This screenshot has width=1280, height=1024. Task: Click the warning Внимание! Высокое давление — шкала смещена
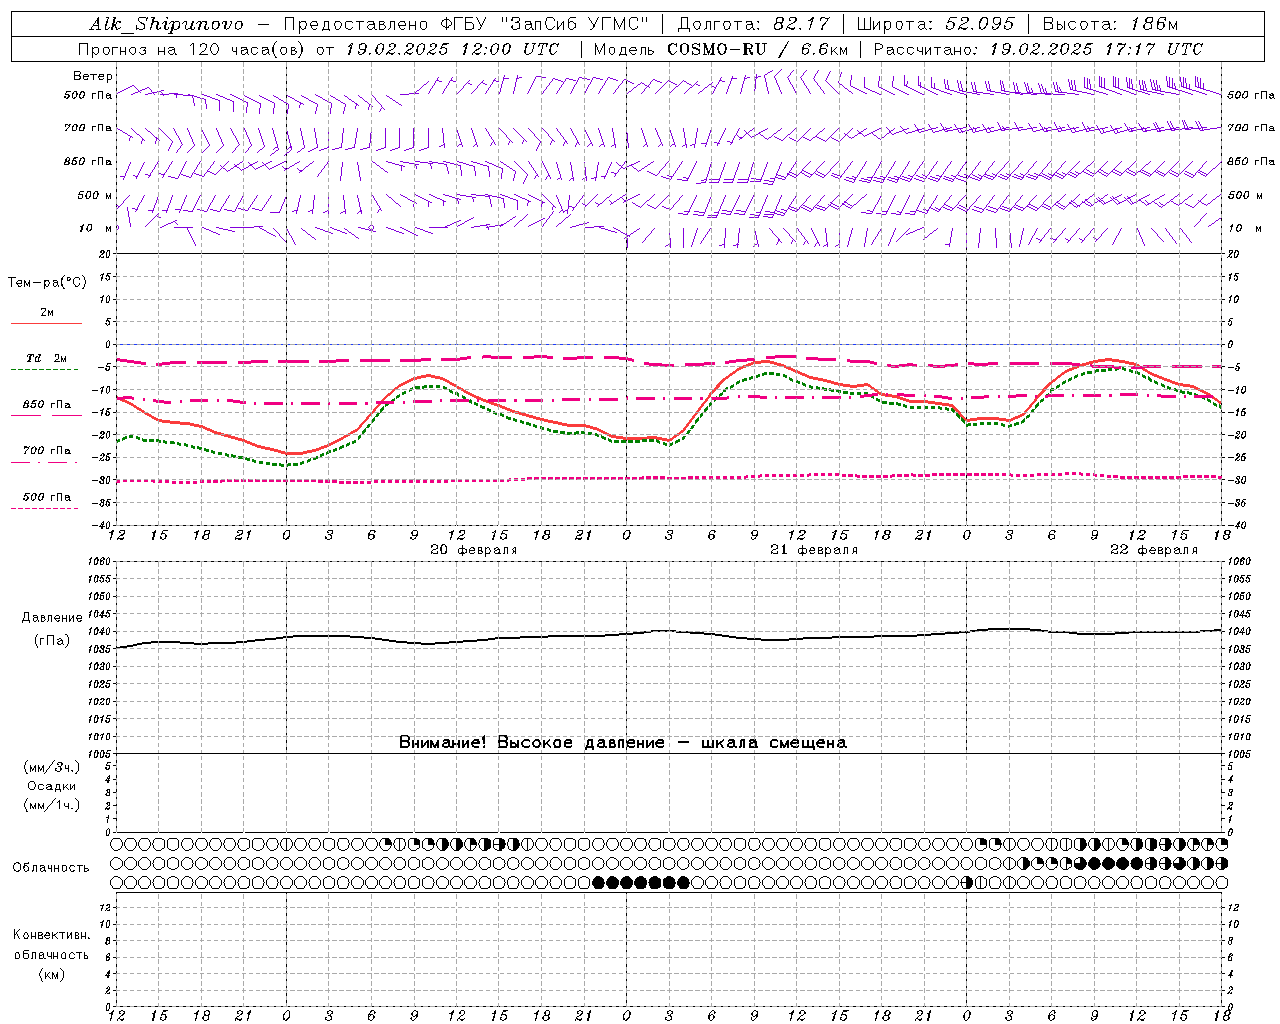coord(623,743)
